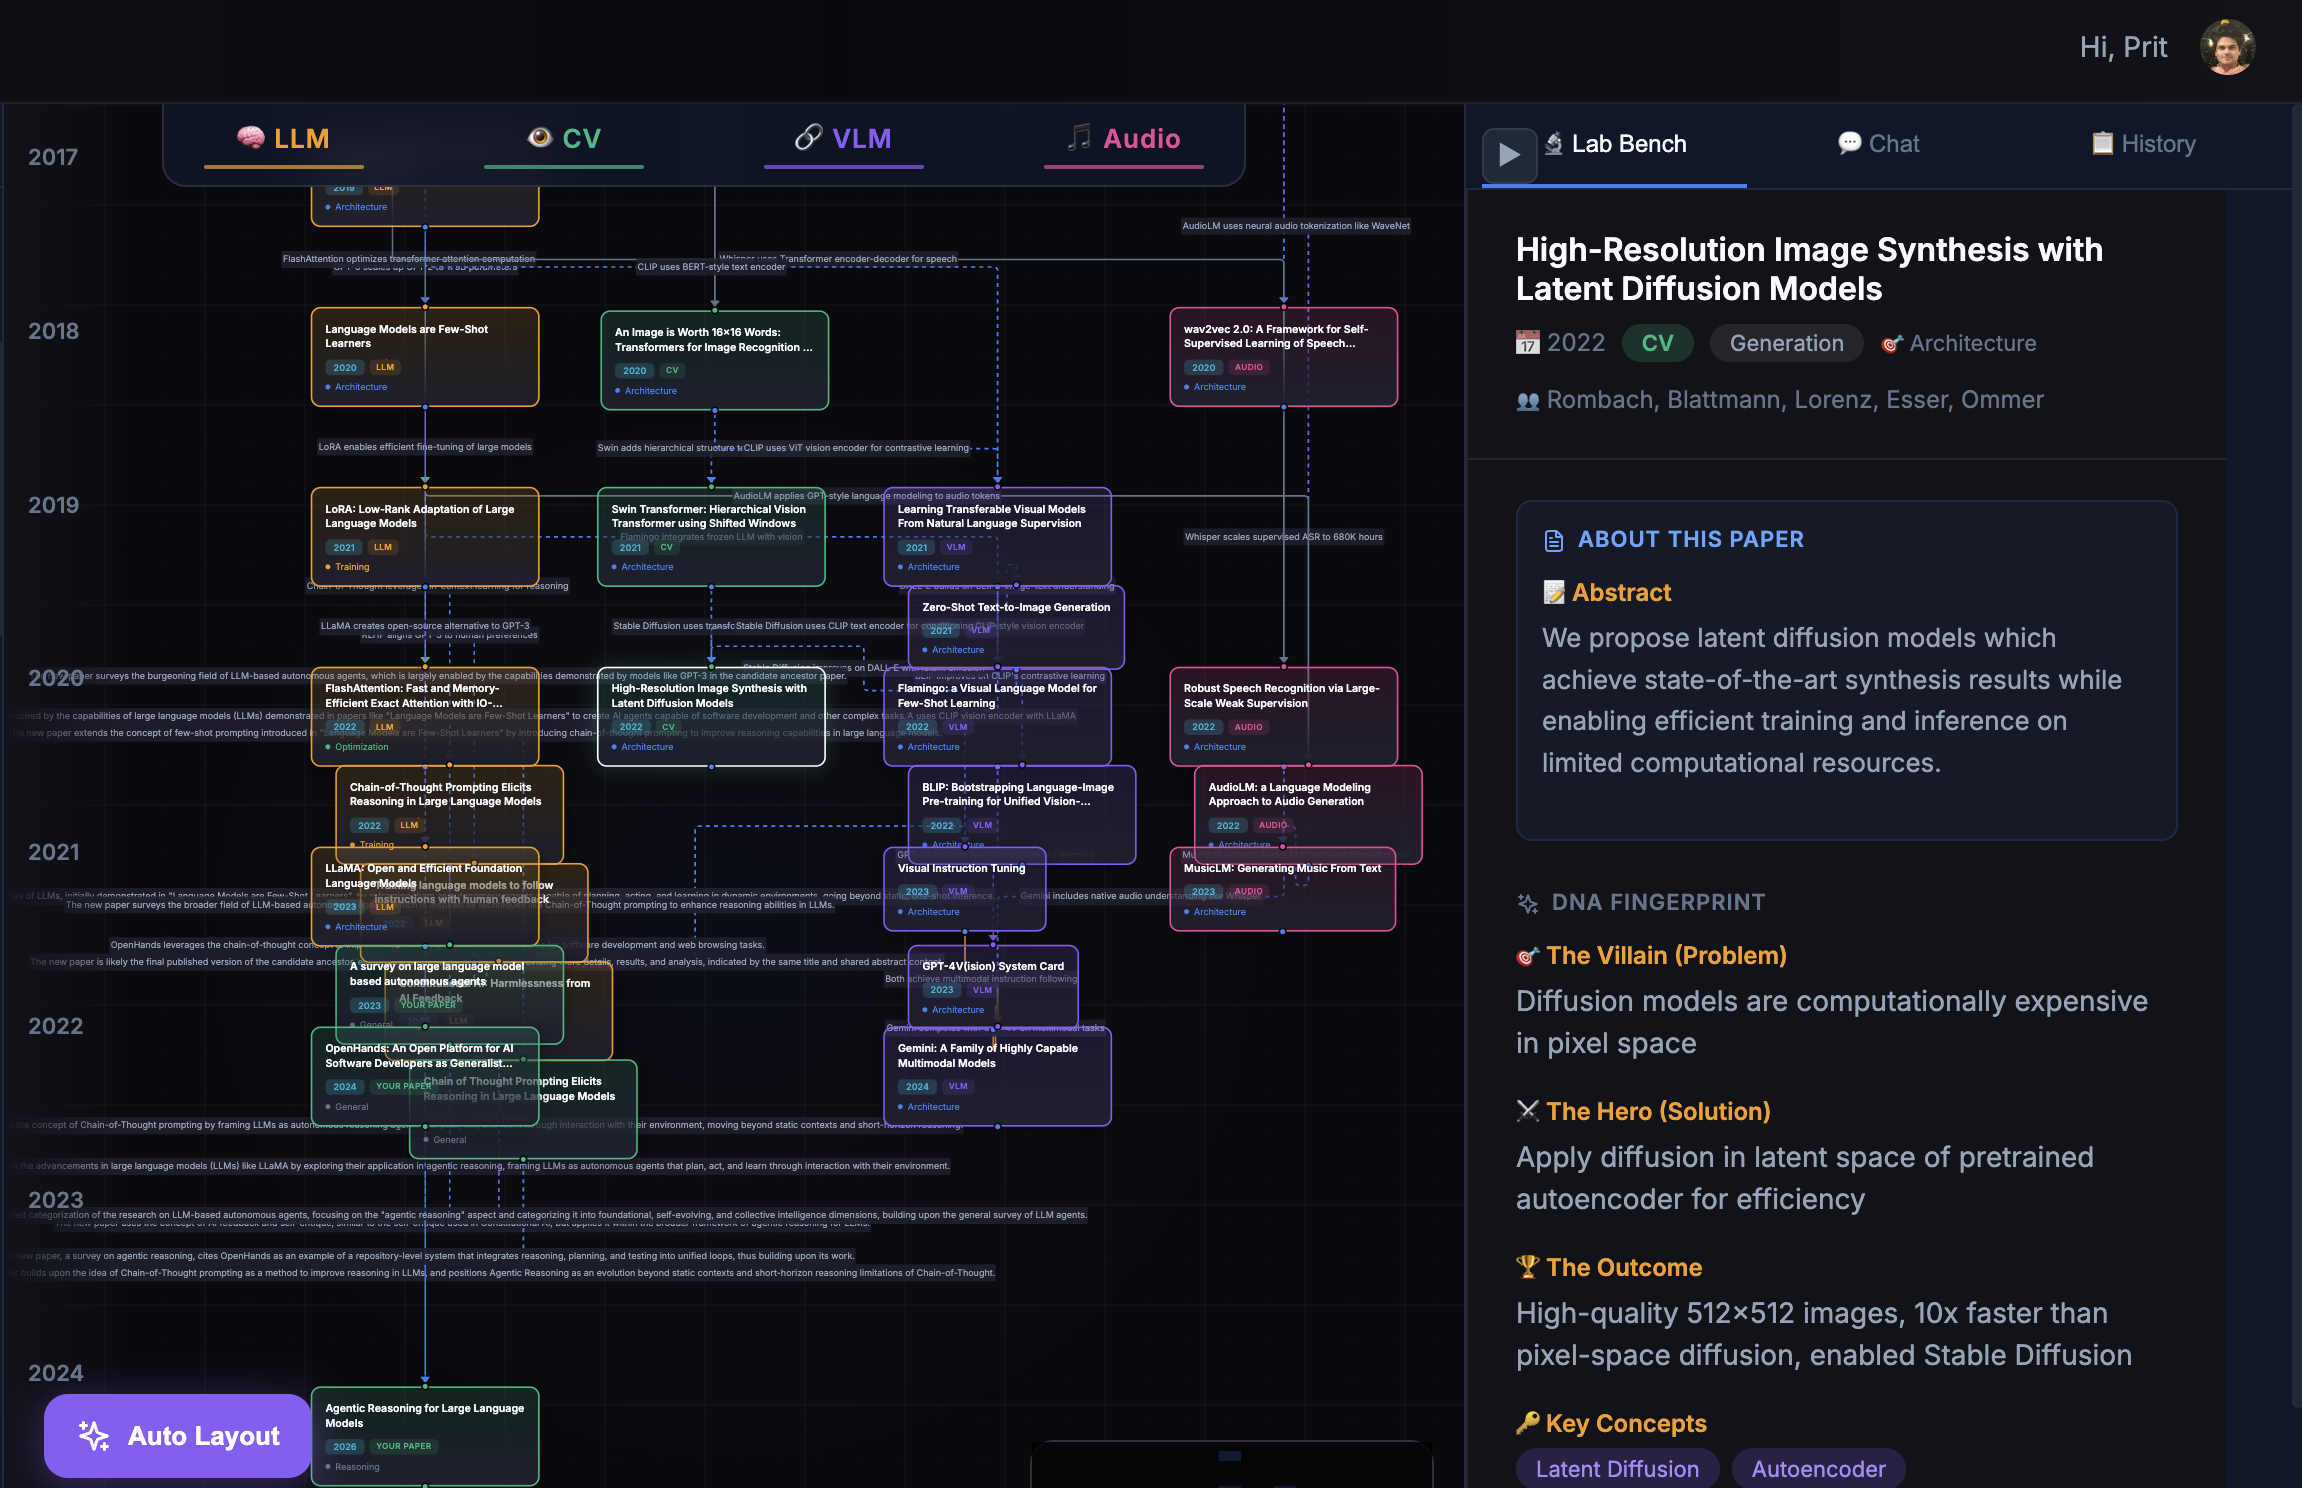This screenshot has width=2302, height=1488.
Task: Open the History tab
Action: (x=2143, y=144)
